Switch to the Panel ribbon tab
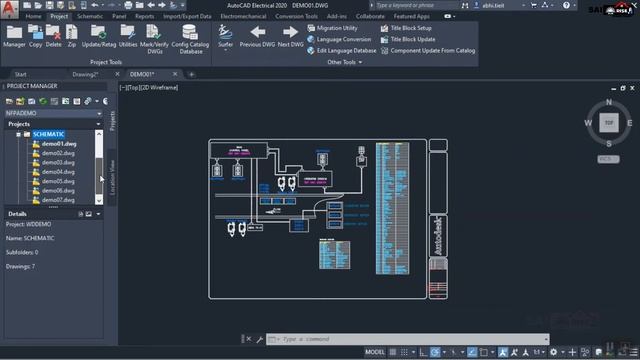The width and height of the screenshot is (640, 360). tap(119, 16)
